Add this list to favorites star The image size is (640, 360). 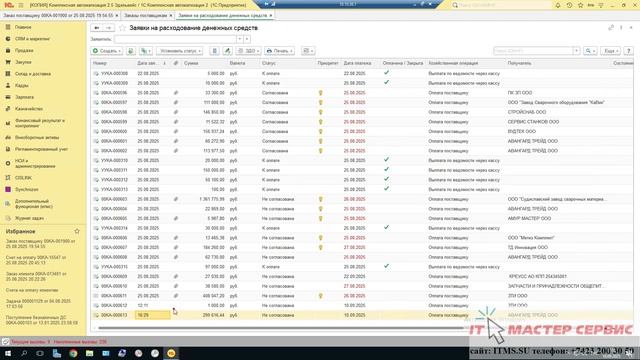click(122, 28)
